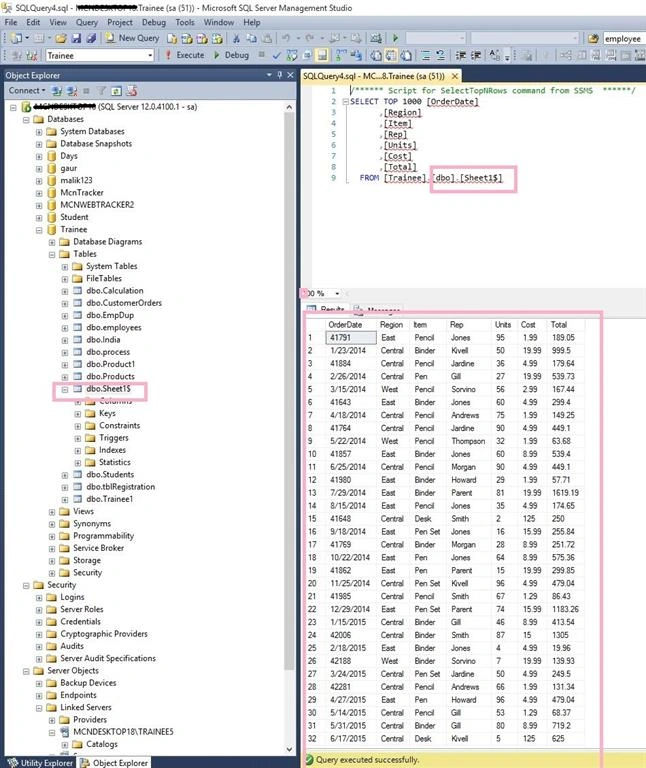Expand the dbo.employees table node
The image size is (646, 768).
[65, 328]
